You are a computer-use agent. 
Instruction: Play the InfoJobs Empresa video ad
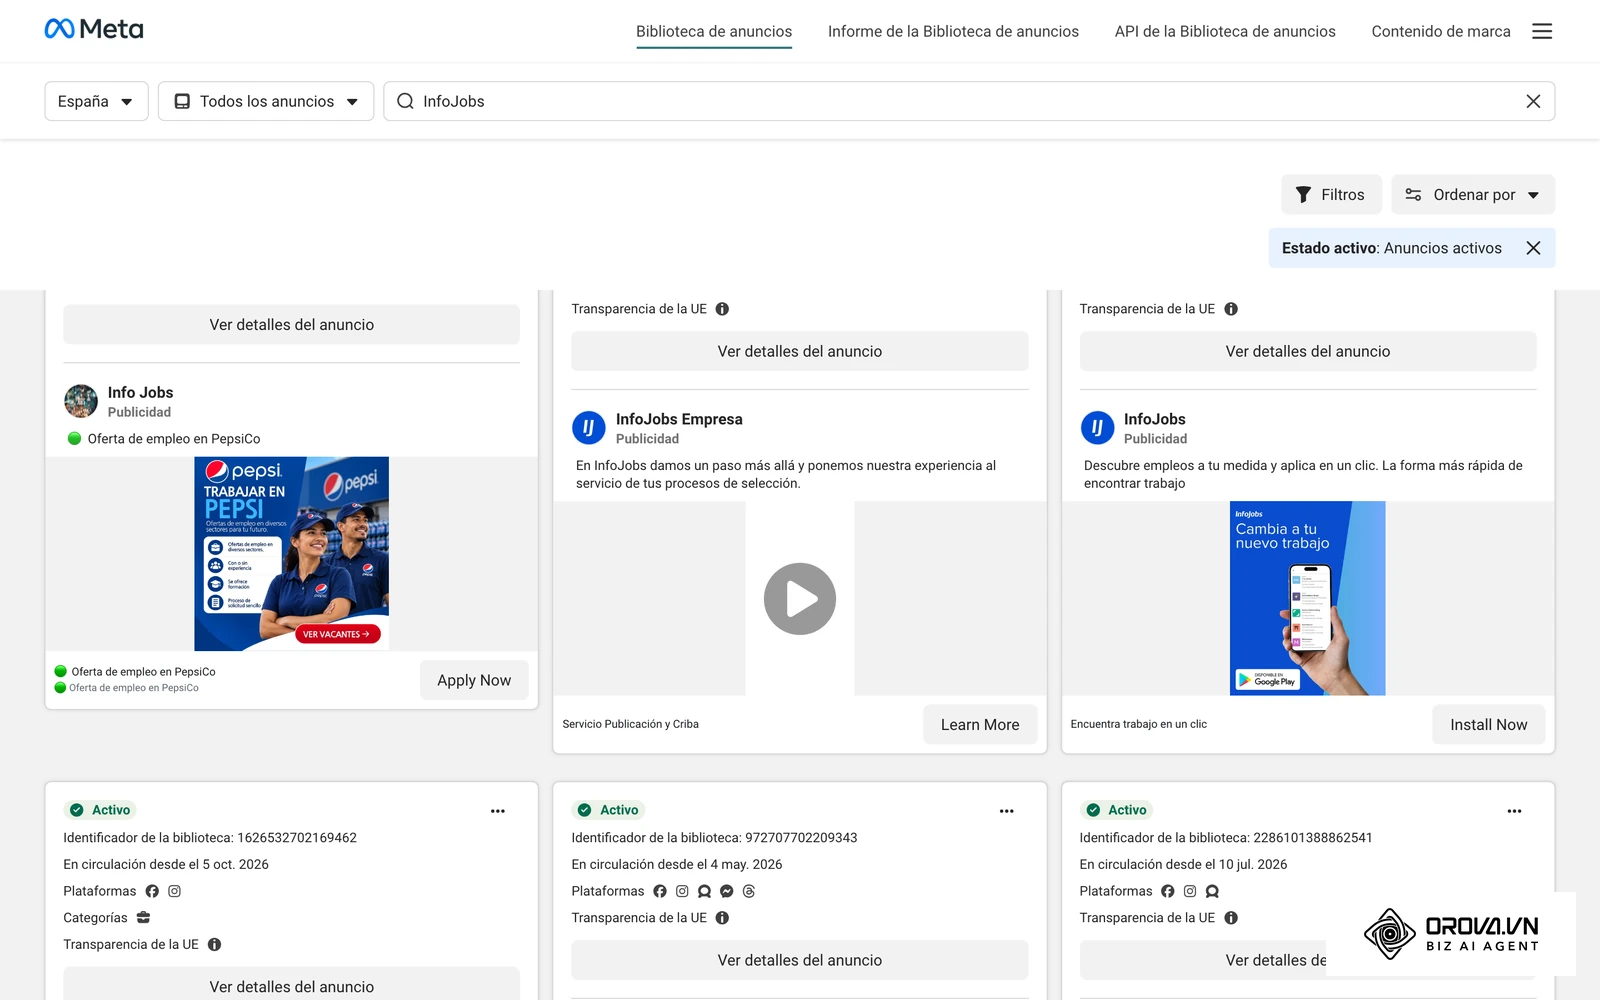click(x=800, y=599)
